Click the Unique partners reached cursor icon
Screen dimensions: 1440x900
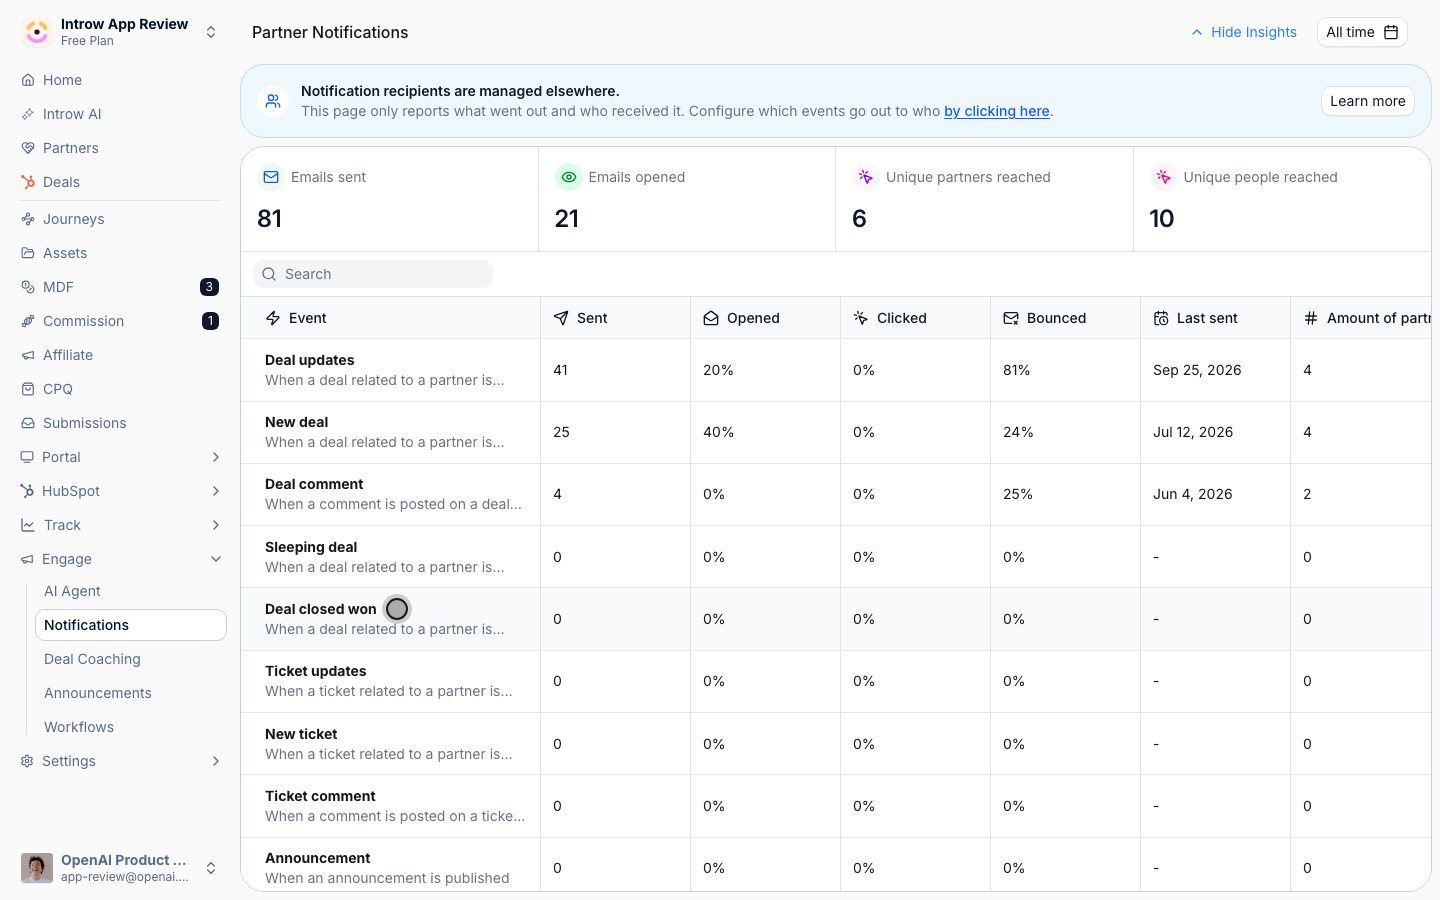866,177
